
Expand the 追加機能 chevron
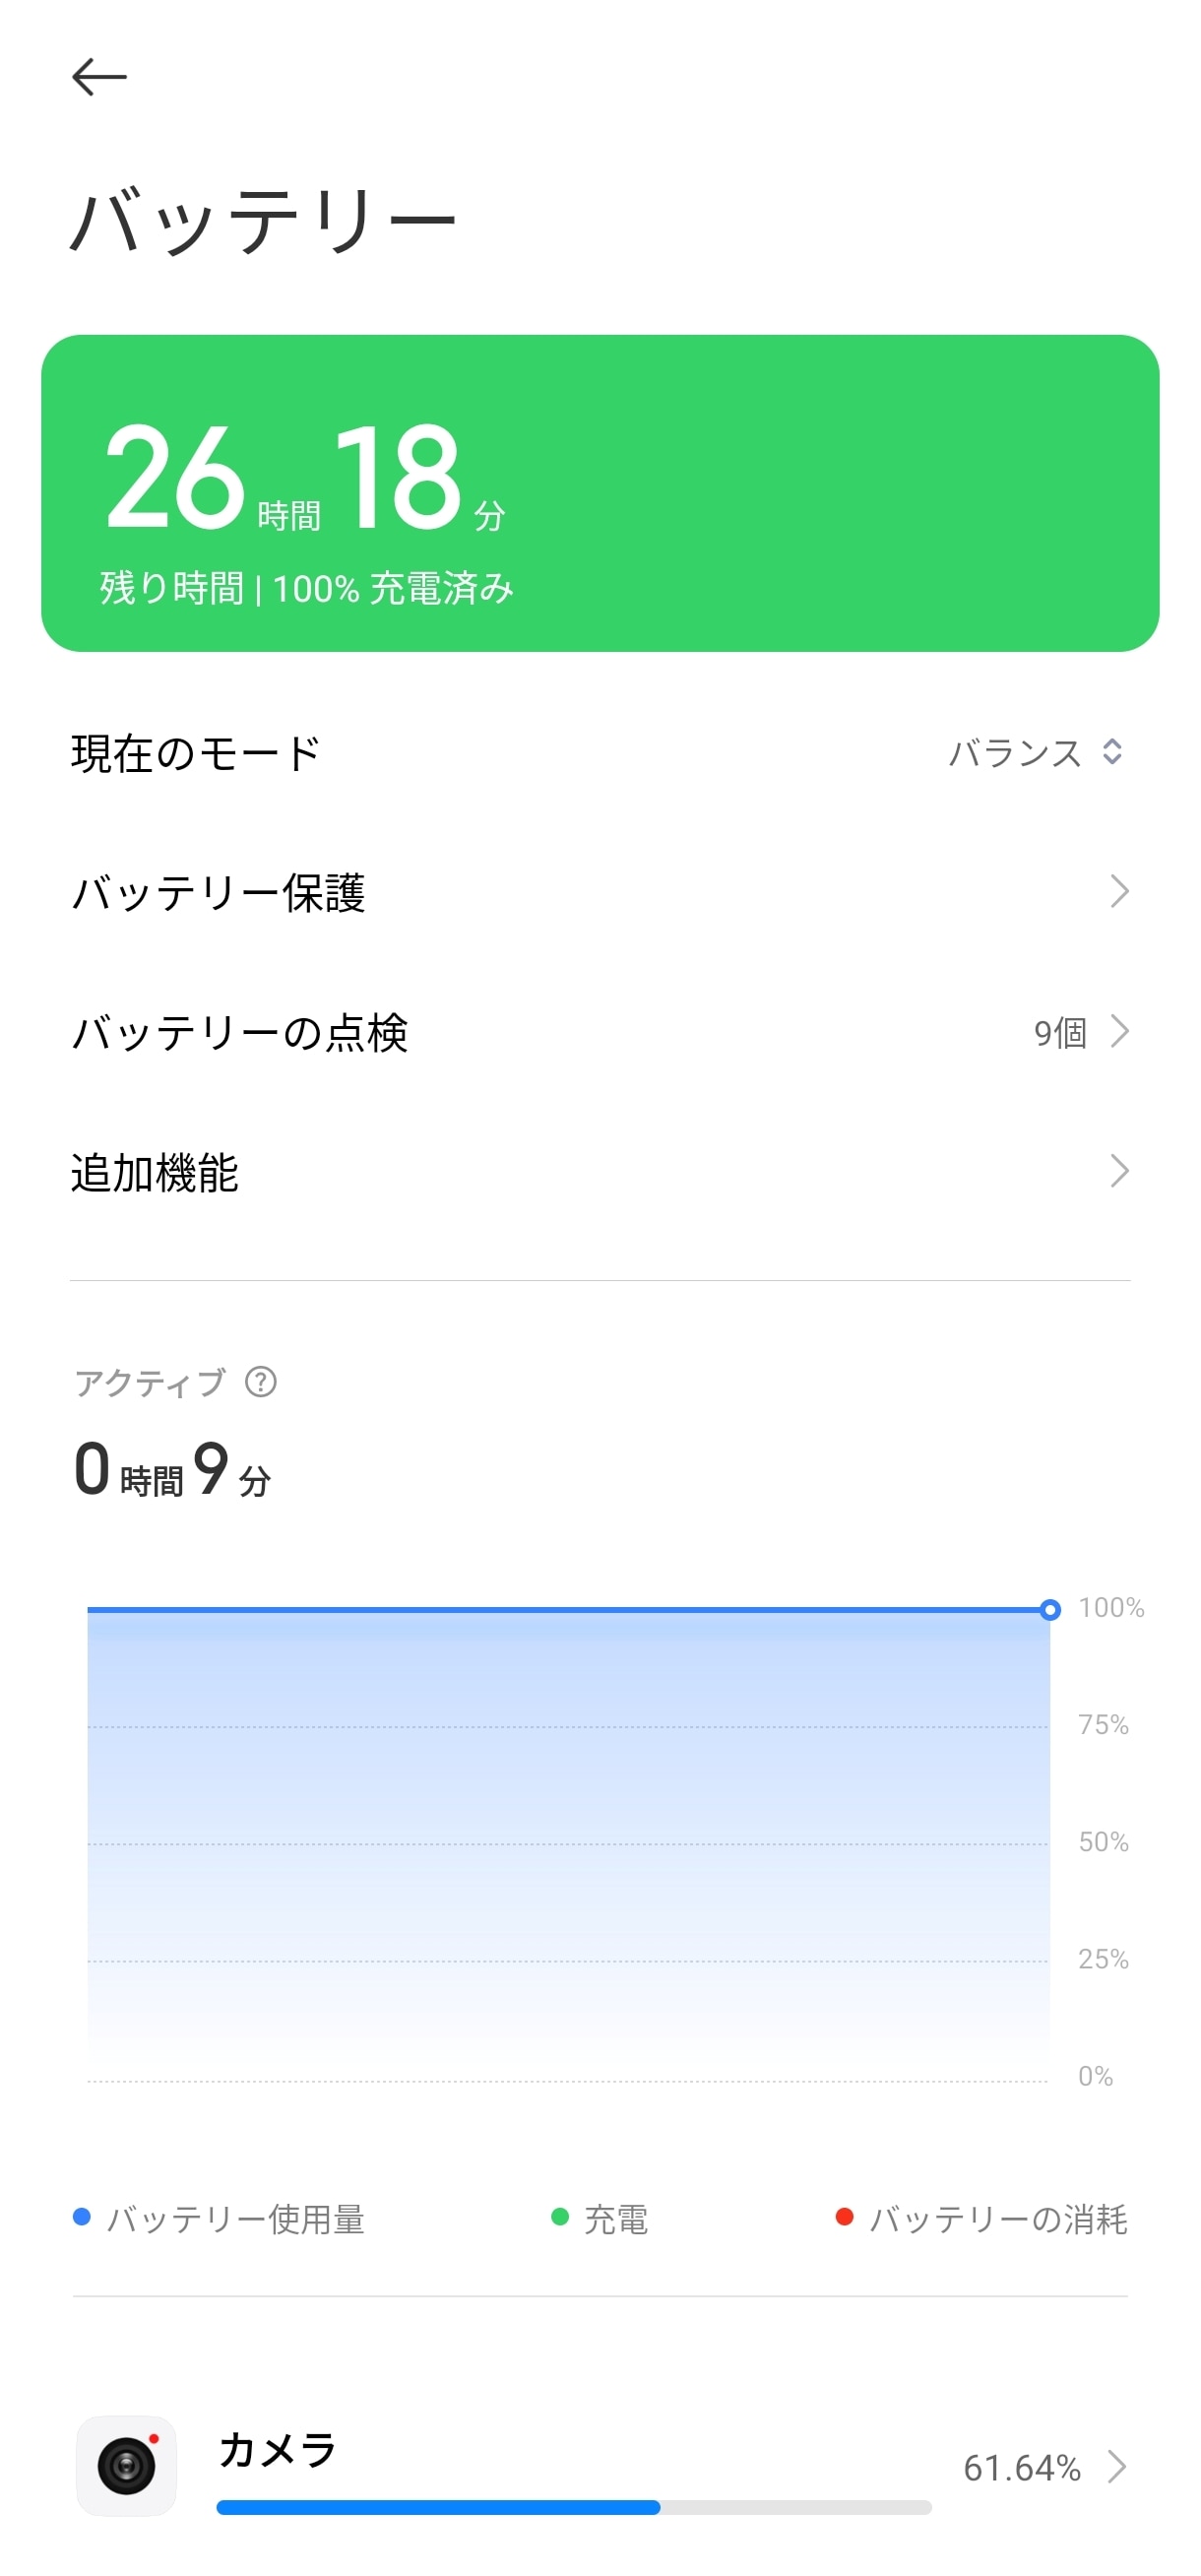pos(1119,1171)
